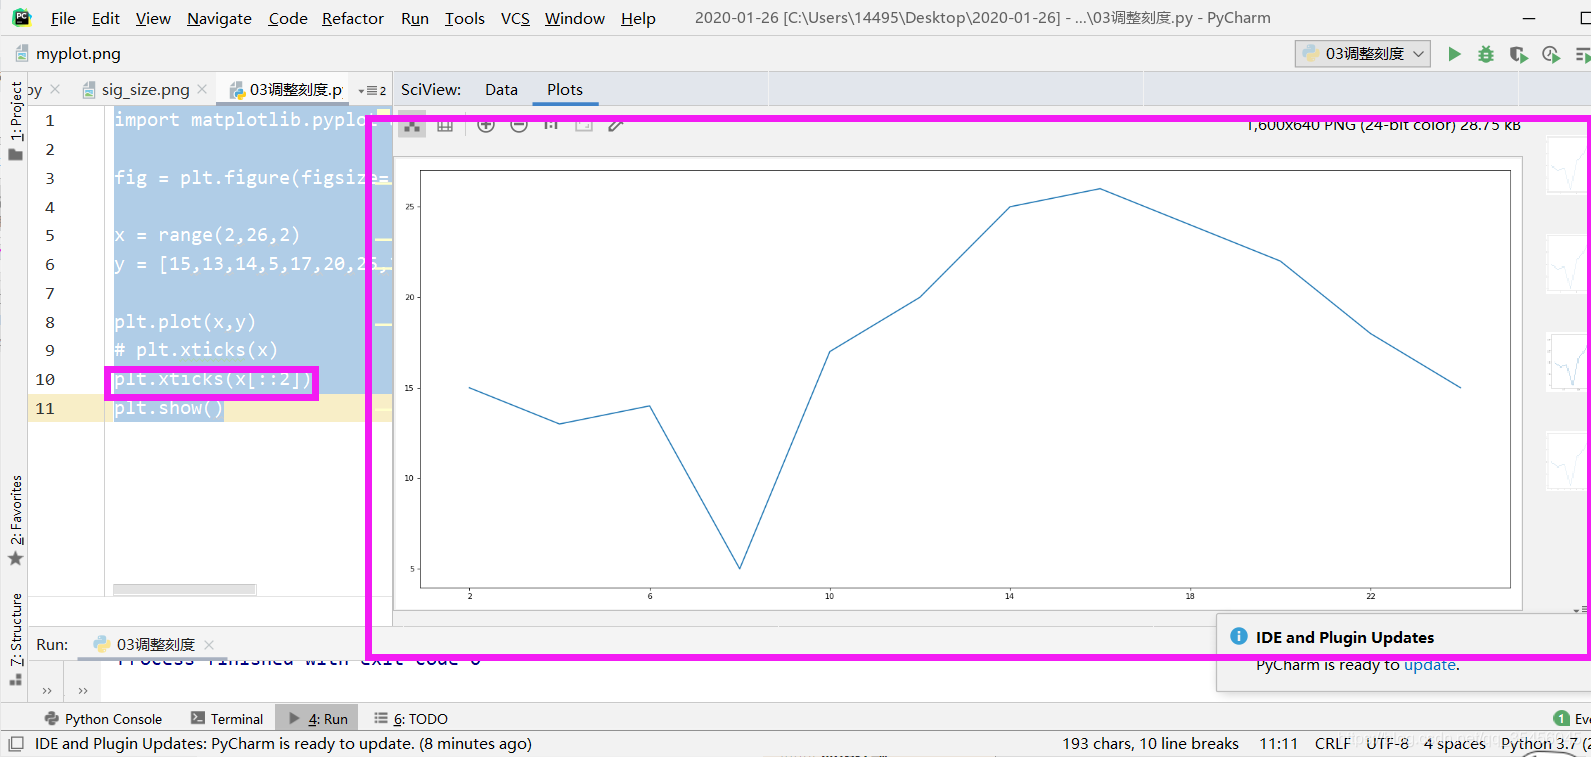This screenshot has width=1591, height=757.
Task: Click IDE and Plugin Updates notification title
Action: [x=1344, y=638]
